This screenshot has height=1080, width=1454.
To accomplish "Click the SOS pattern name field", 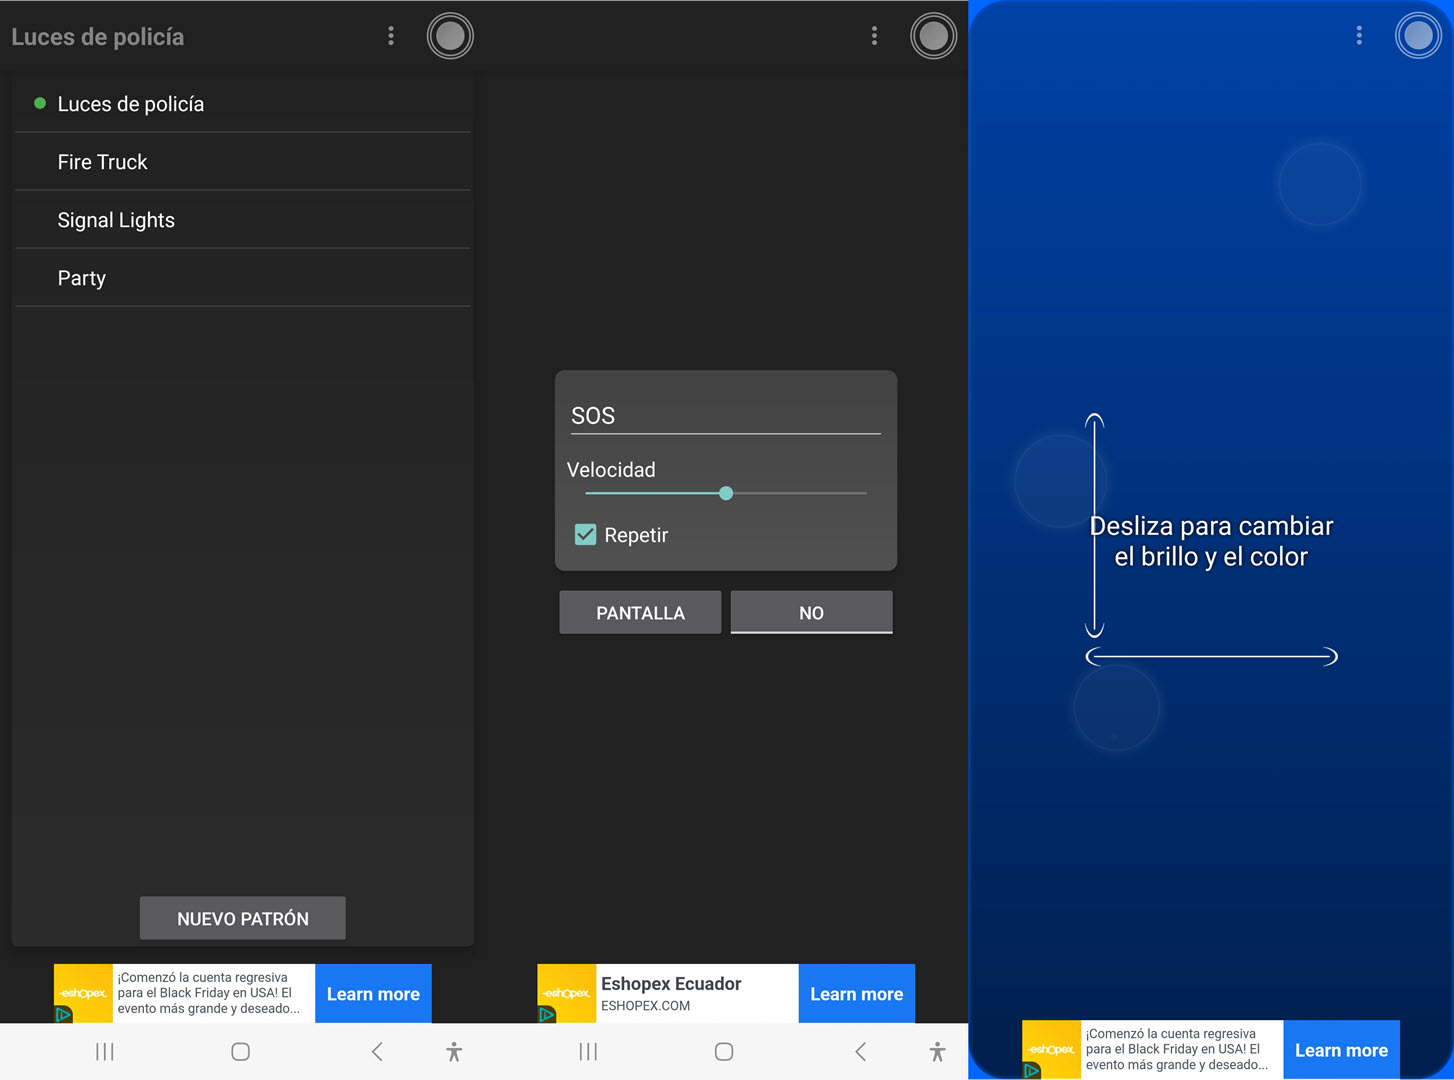I will [725, 416].
